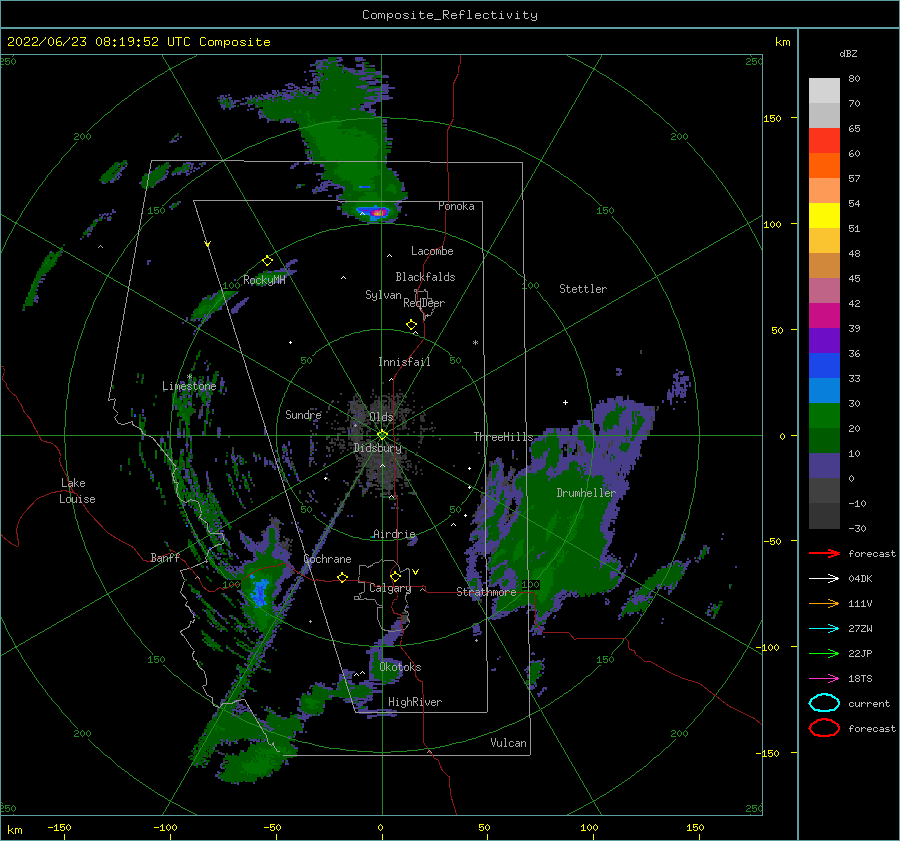Viewport: 900px width, 841px height.
Task: Click the RedDeer city label
Action: 424,303
